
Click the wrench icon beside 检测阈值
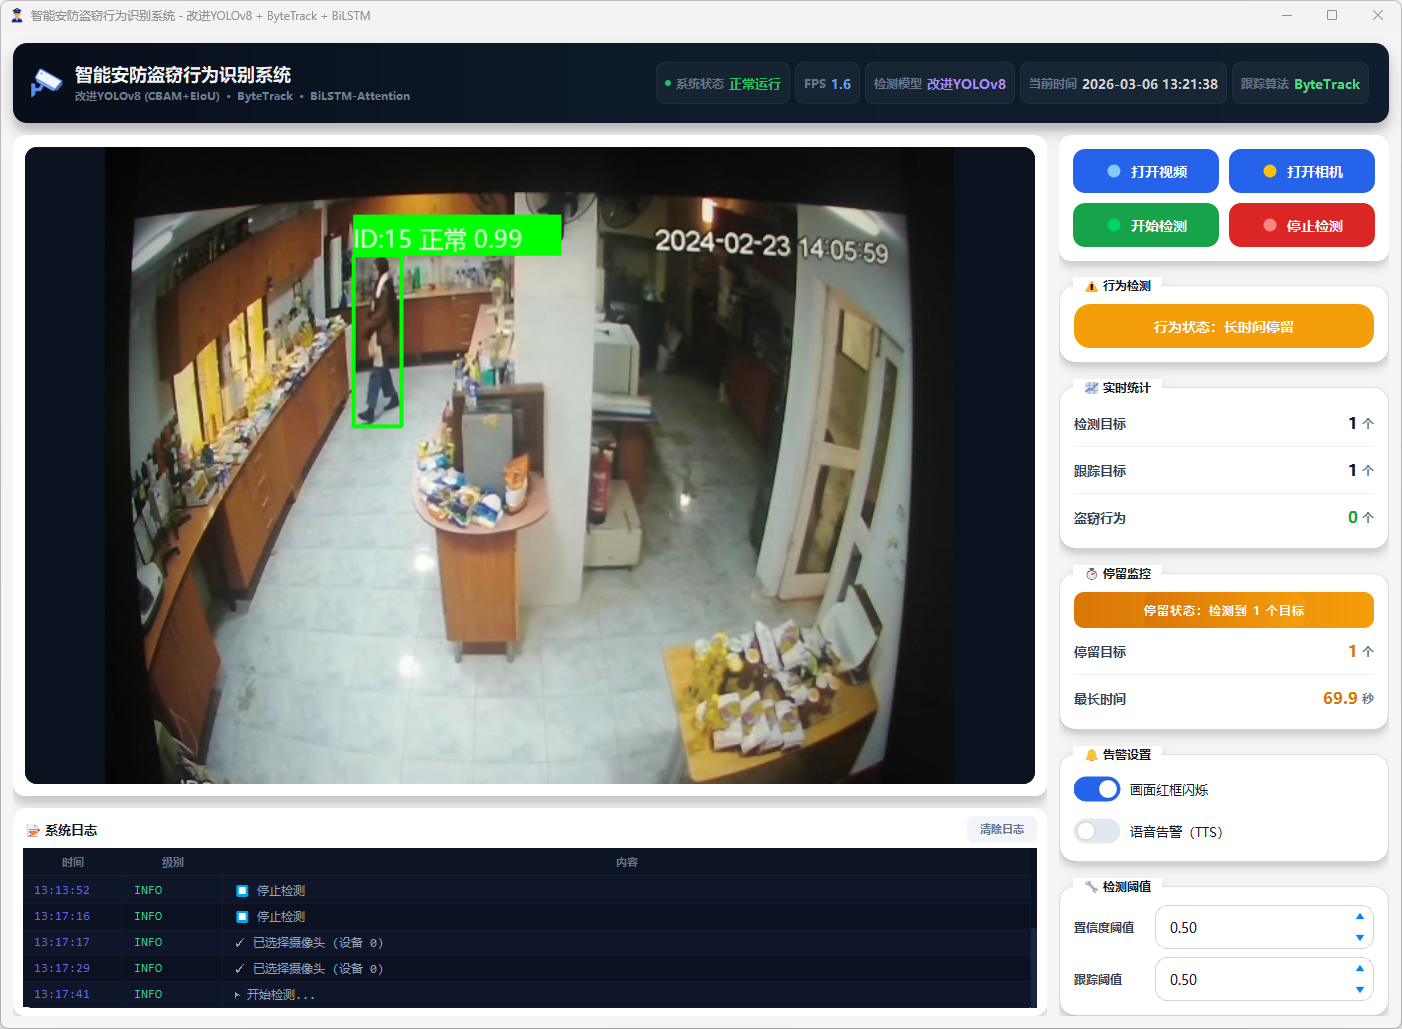point(1091,887)
